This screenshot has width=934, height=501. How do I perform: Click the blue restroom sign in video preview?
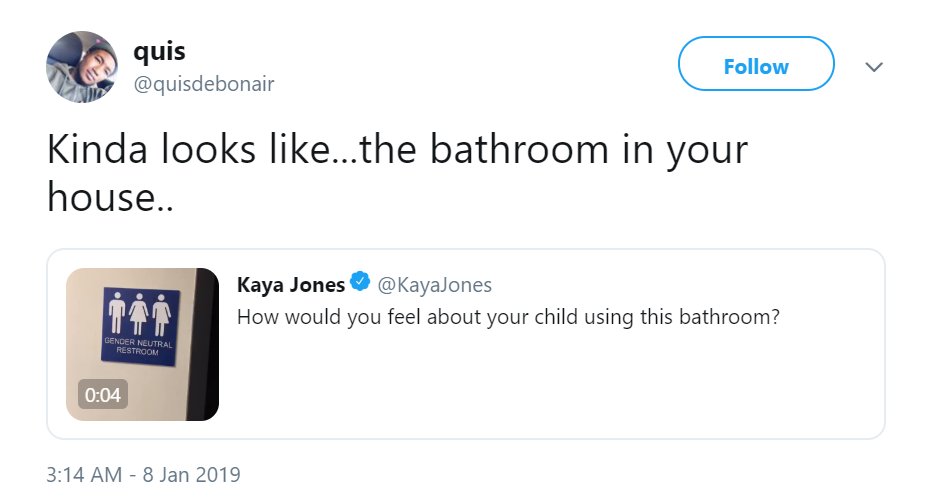pyautogui.click(x=141, y=326)
